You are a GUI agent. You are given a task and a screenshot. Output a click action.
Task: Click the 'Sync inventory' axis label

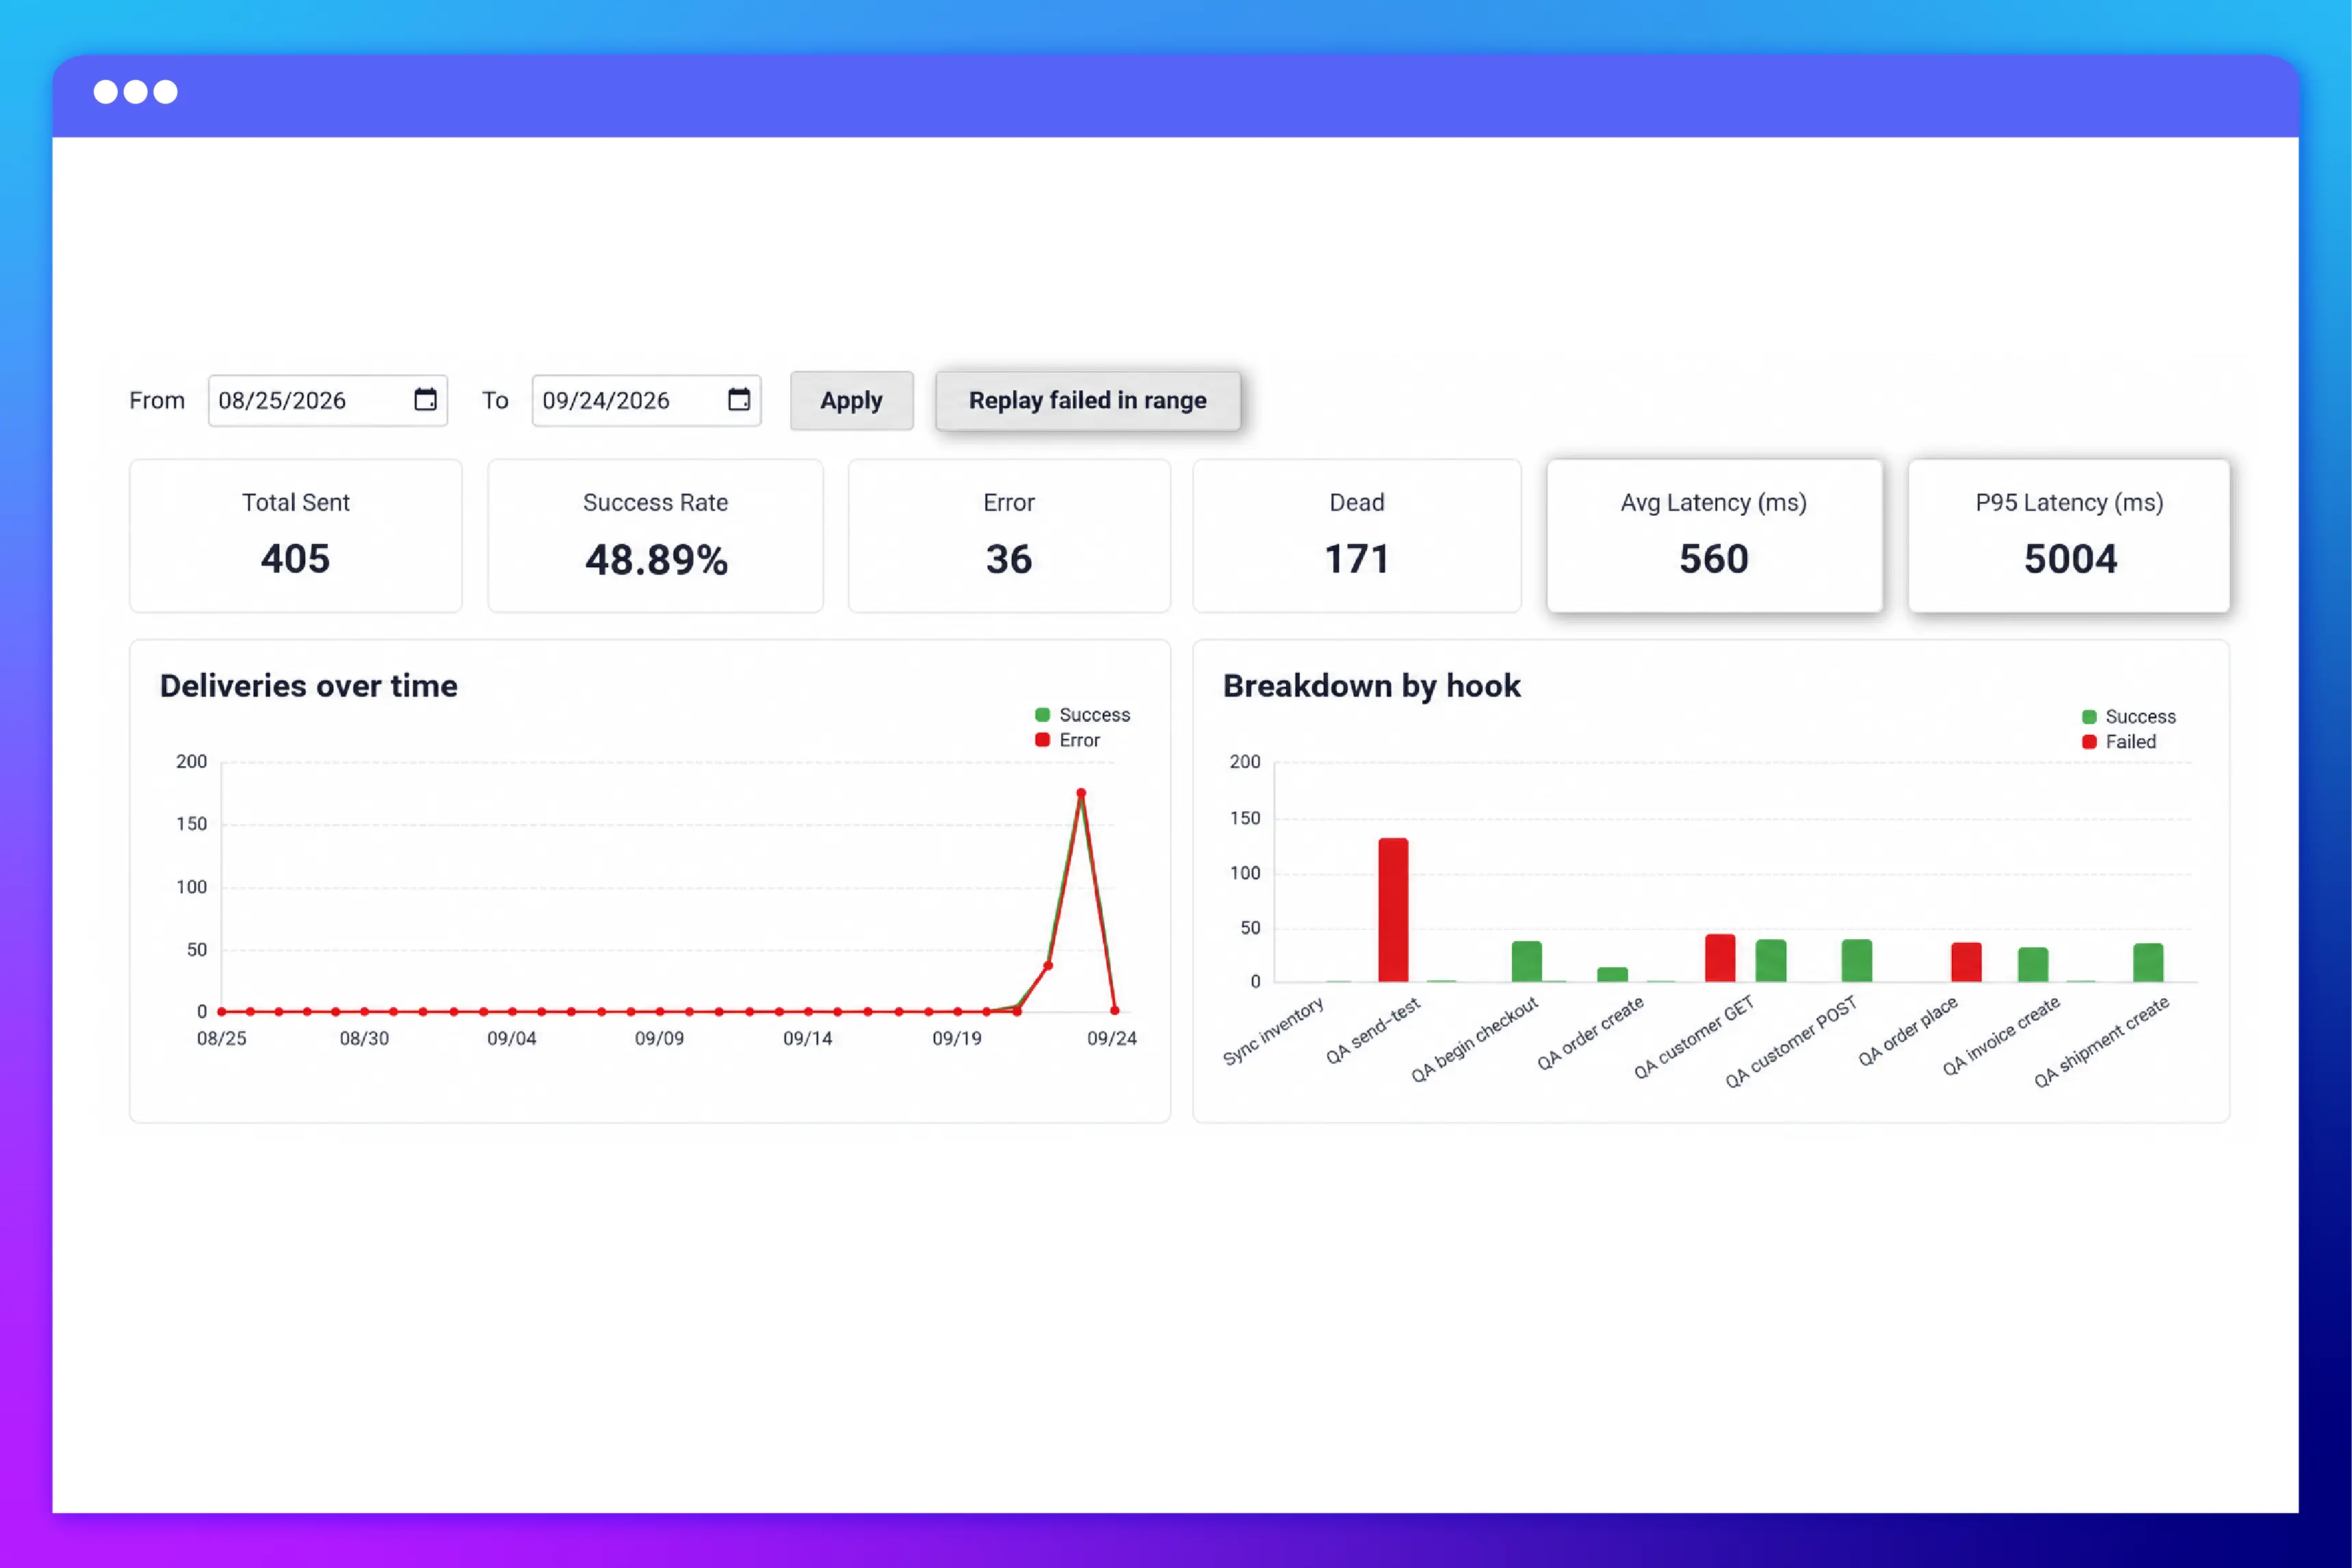coord(1273,1031)
